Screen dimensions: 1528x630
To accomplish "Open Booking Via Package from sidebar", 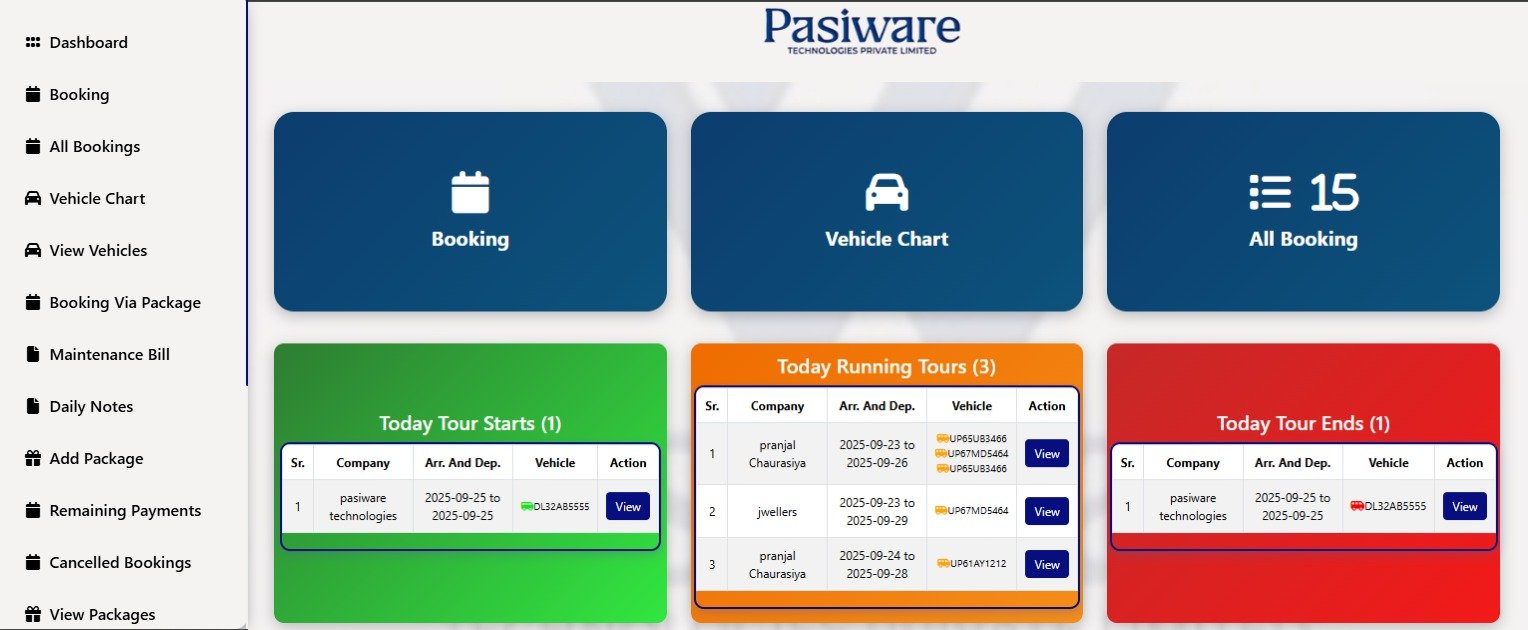I will click(x=125, y=302).
